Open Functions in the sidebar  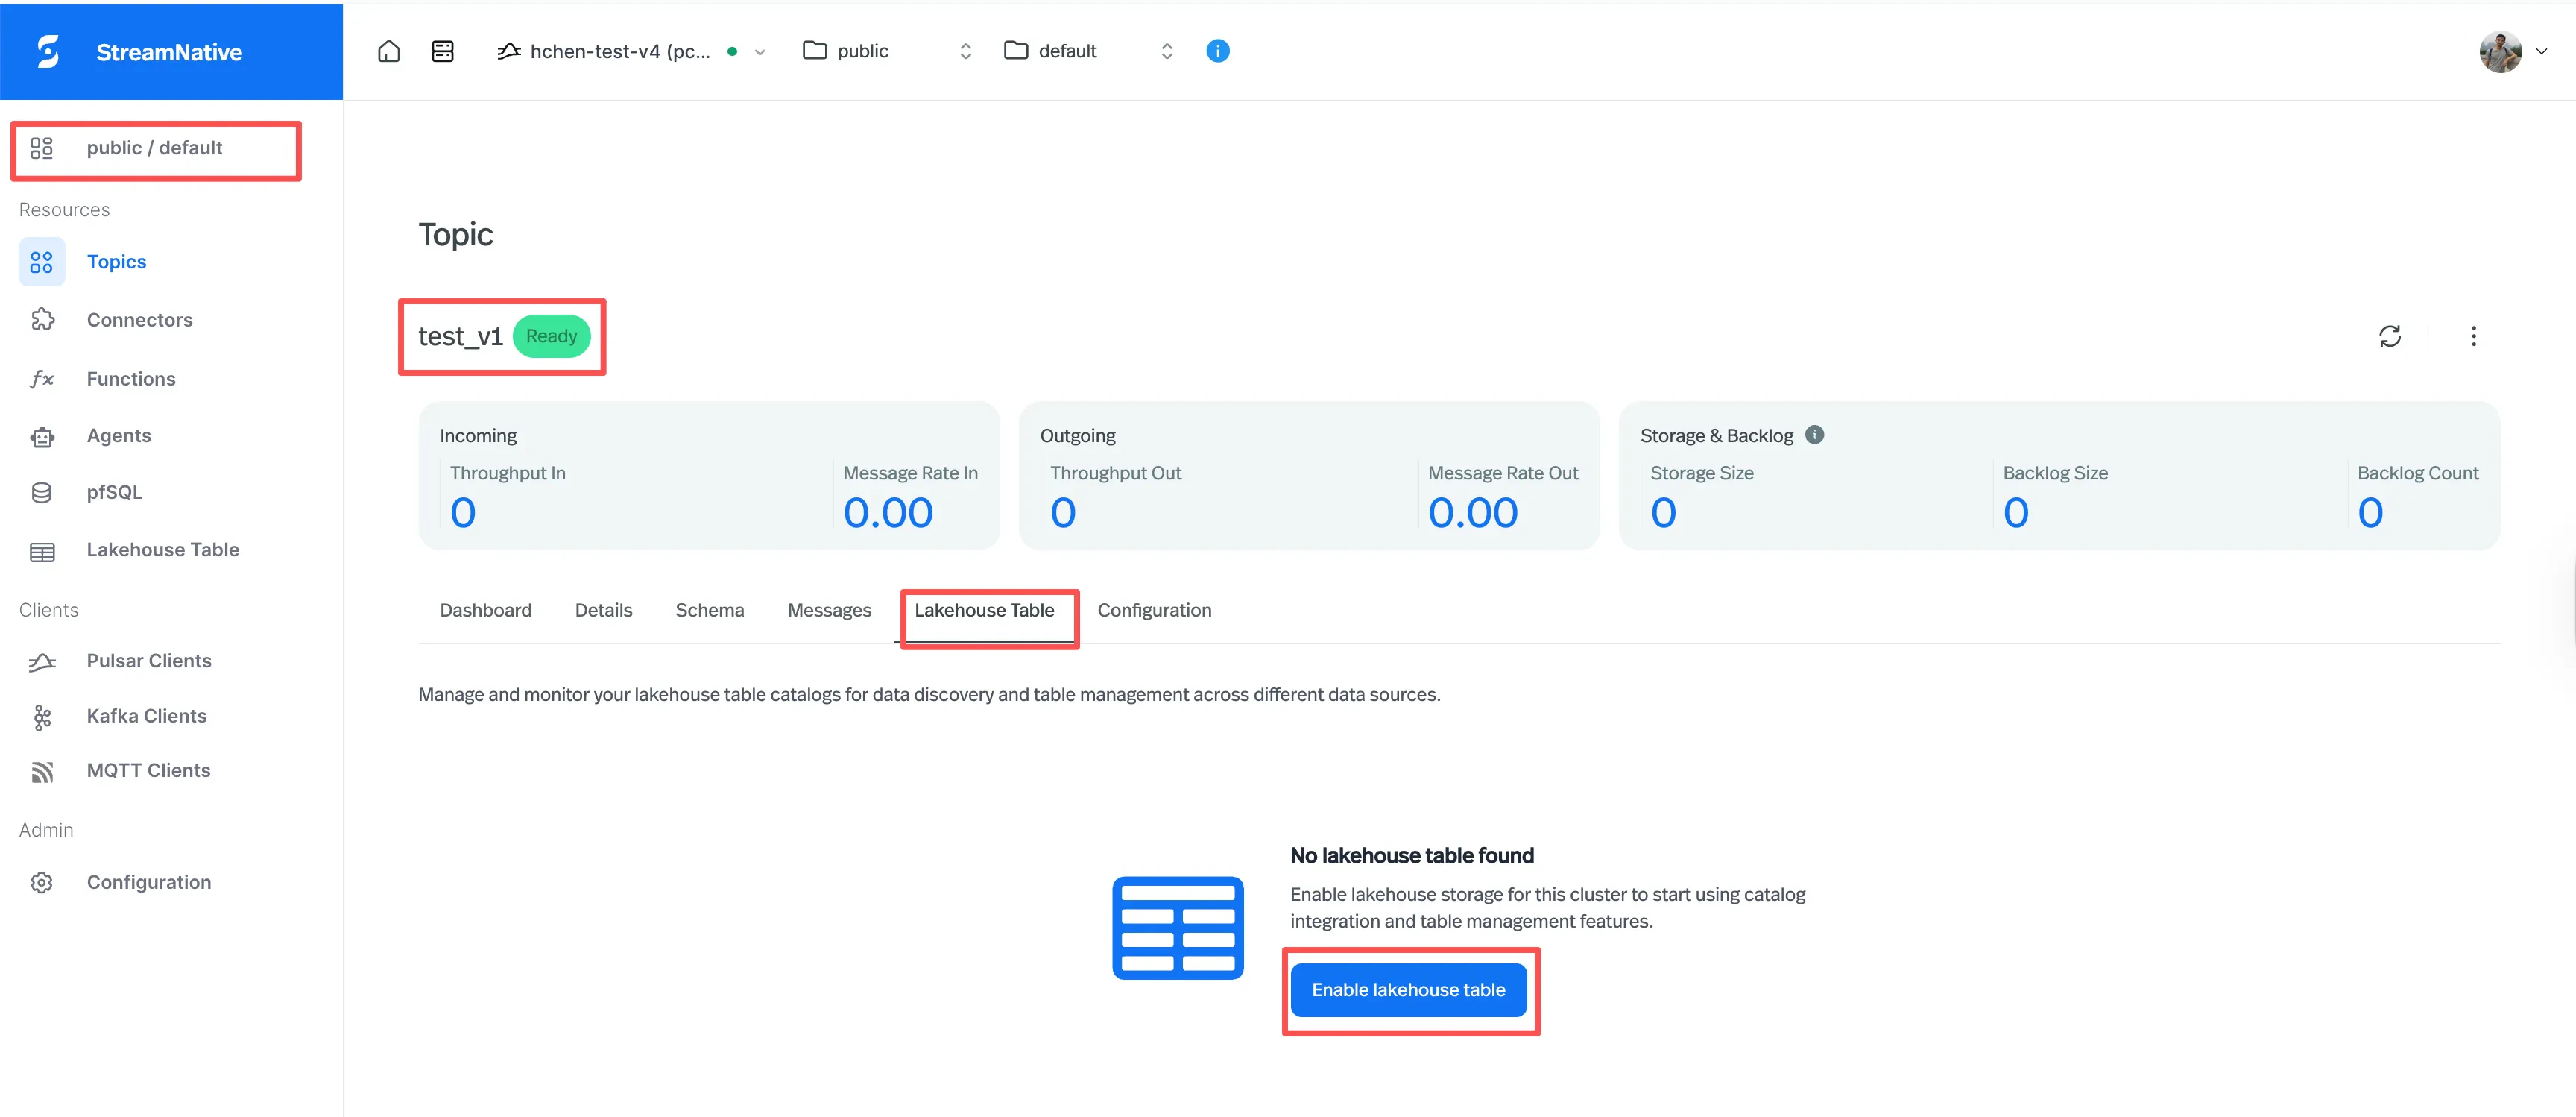click(x=131, y=379)
